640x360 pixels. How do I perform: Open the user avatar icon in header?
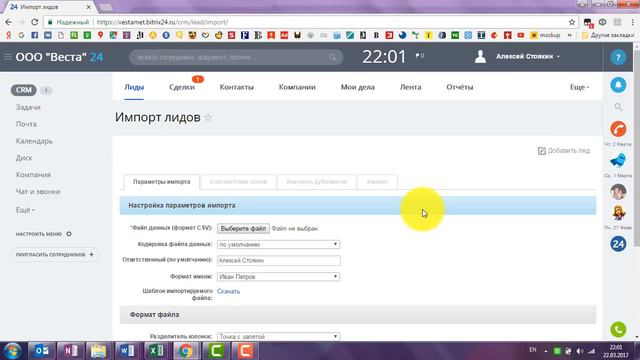480,56
